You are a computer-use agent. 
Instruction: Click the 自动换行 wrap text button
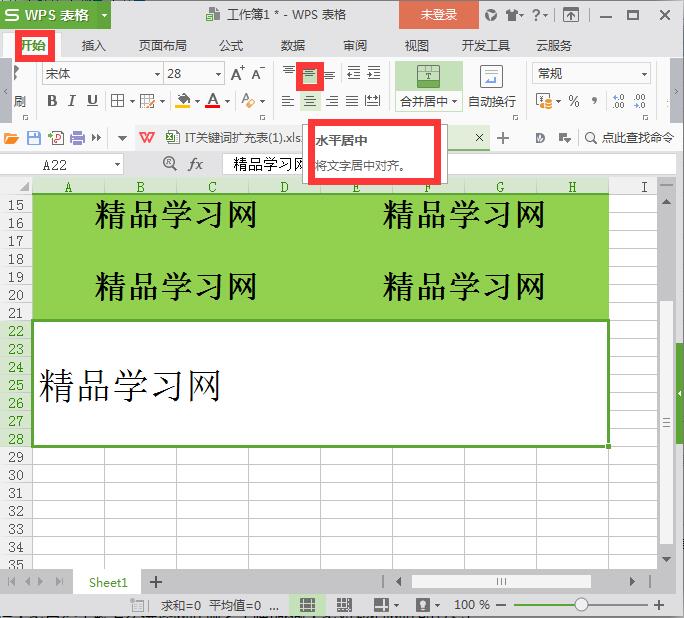point(492,89)
